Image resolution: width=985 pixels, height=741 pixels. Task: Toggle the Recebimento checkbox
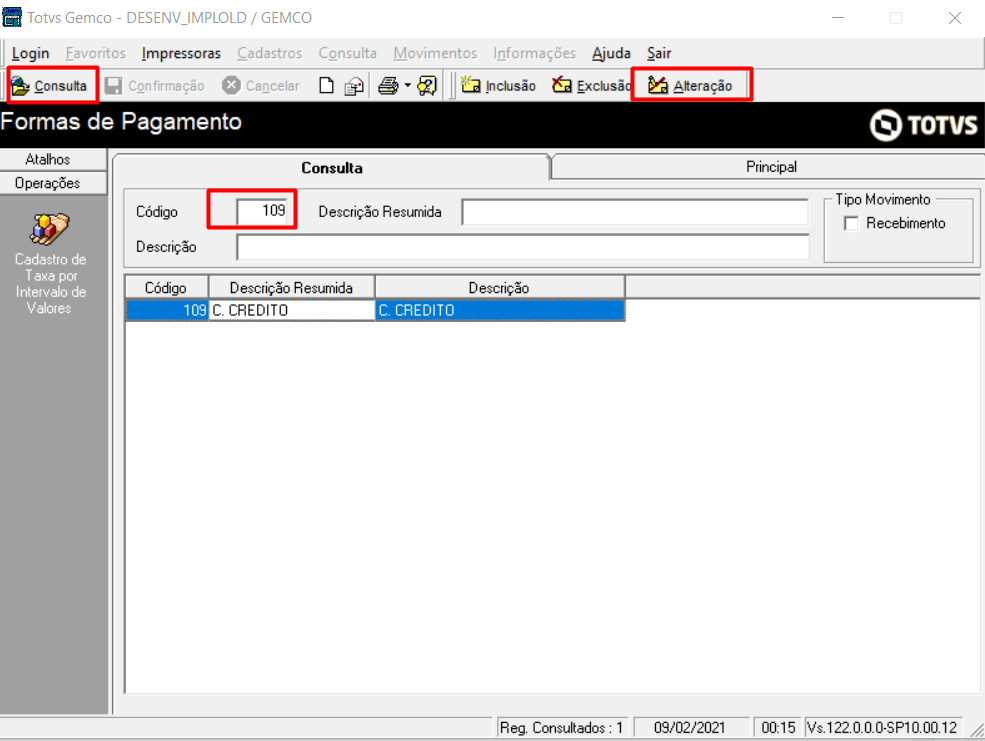pyautogui.click(x=851, y=224)
